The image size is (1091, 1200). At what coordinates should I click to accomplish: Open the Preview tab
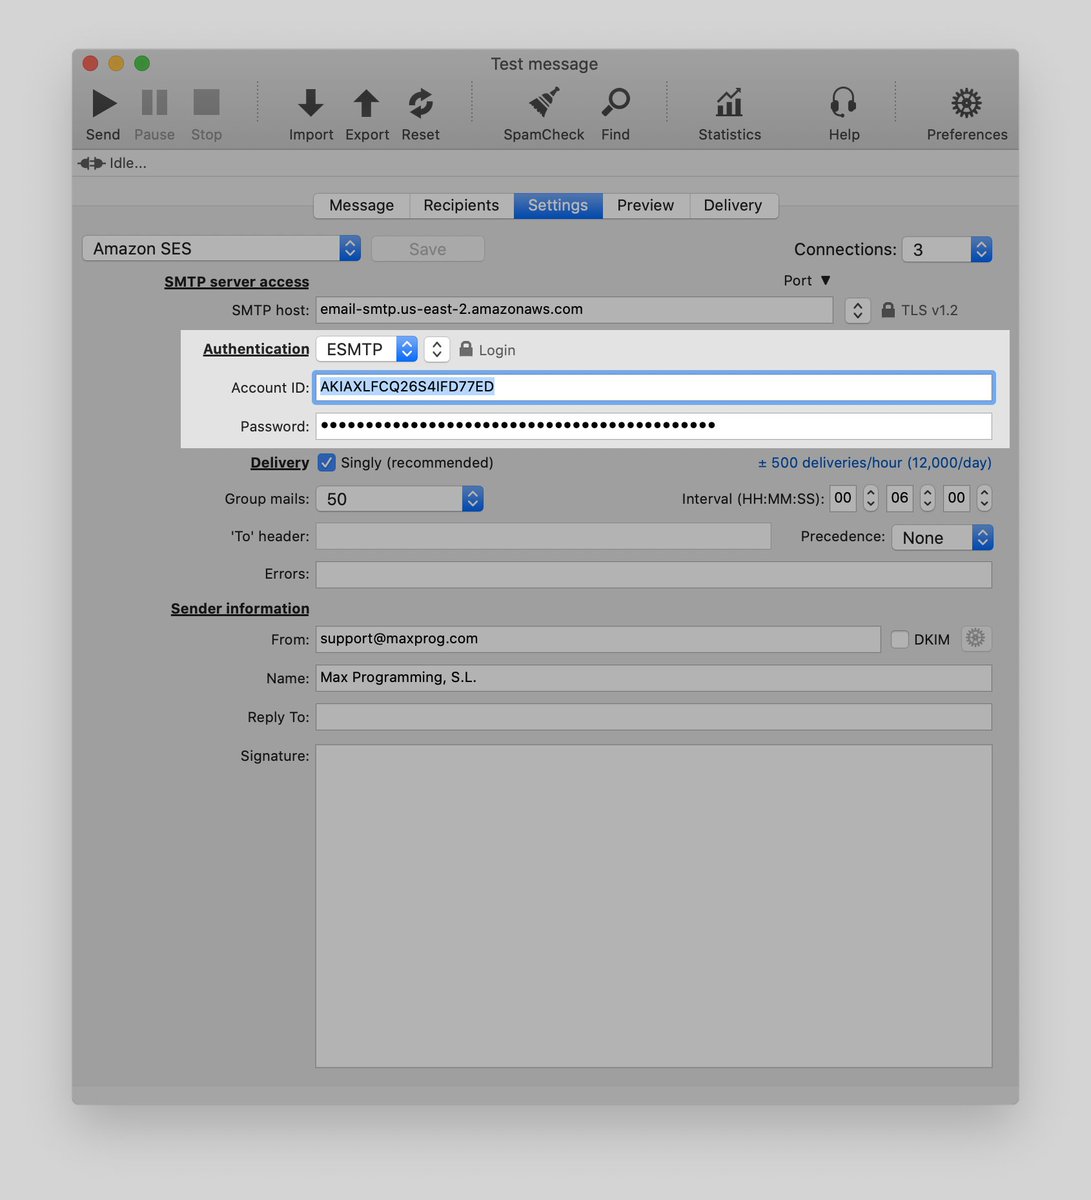645,205
